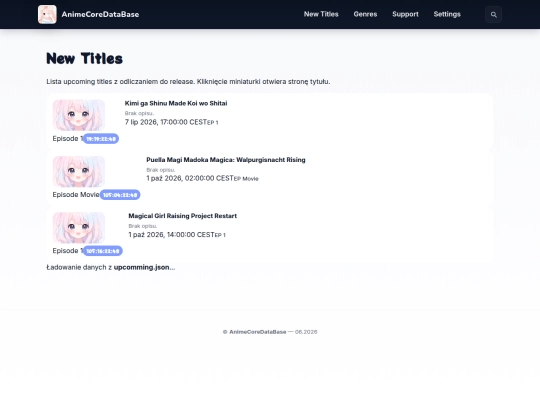Click title Magical Girl Raising Project Restart

tap(183, 216)
